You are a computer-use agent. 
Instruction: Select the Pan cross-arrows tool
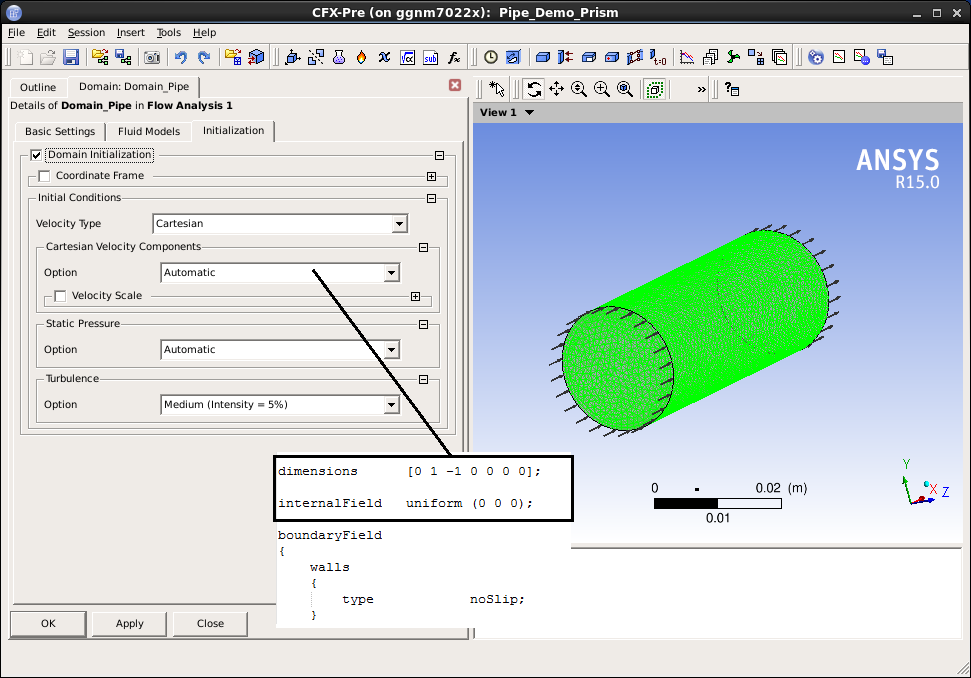pyautogui.click(x=557, y=89)
